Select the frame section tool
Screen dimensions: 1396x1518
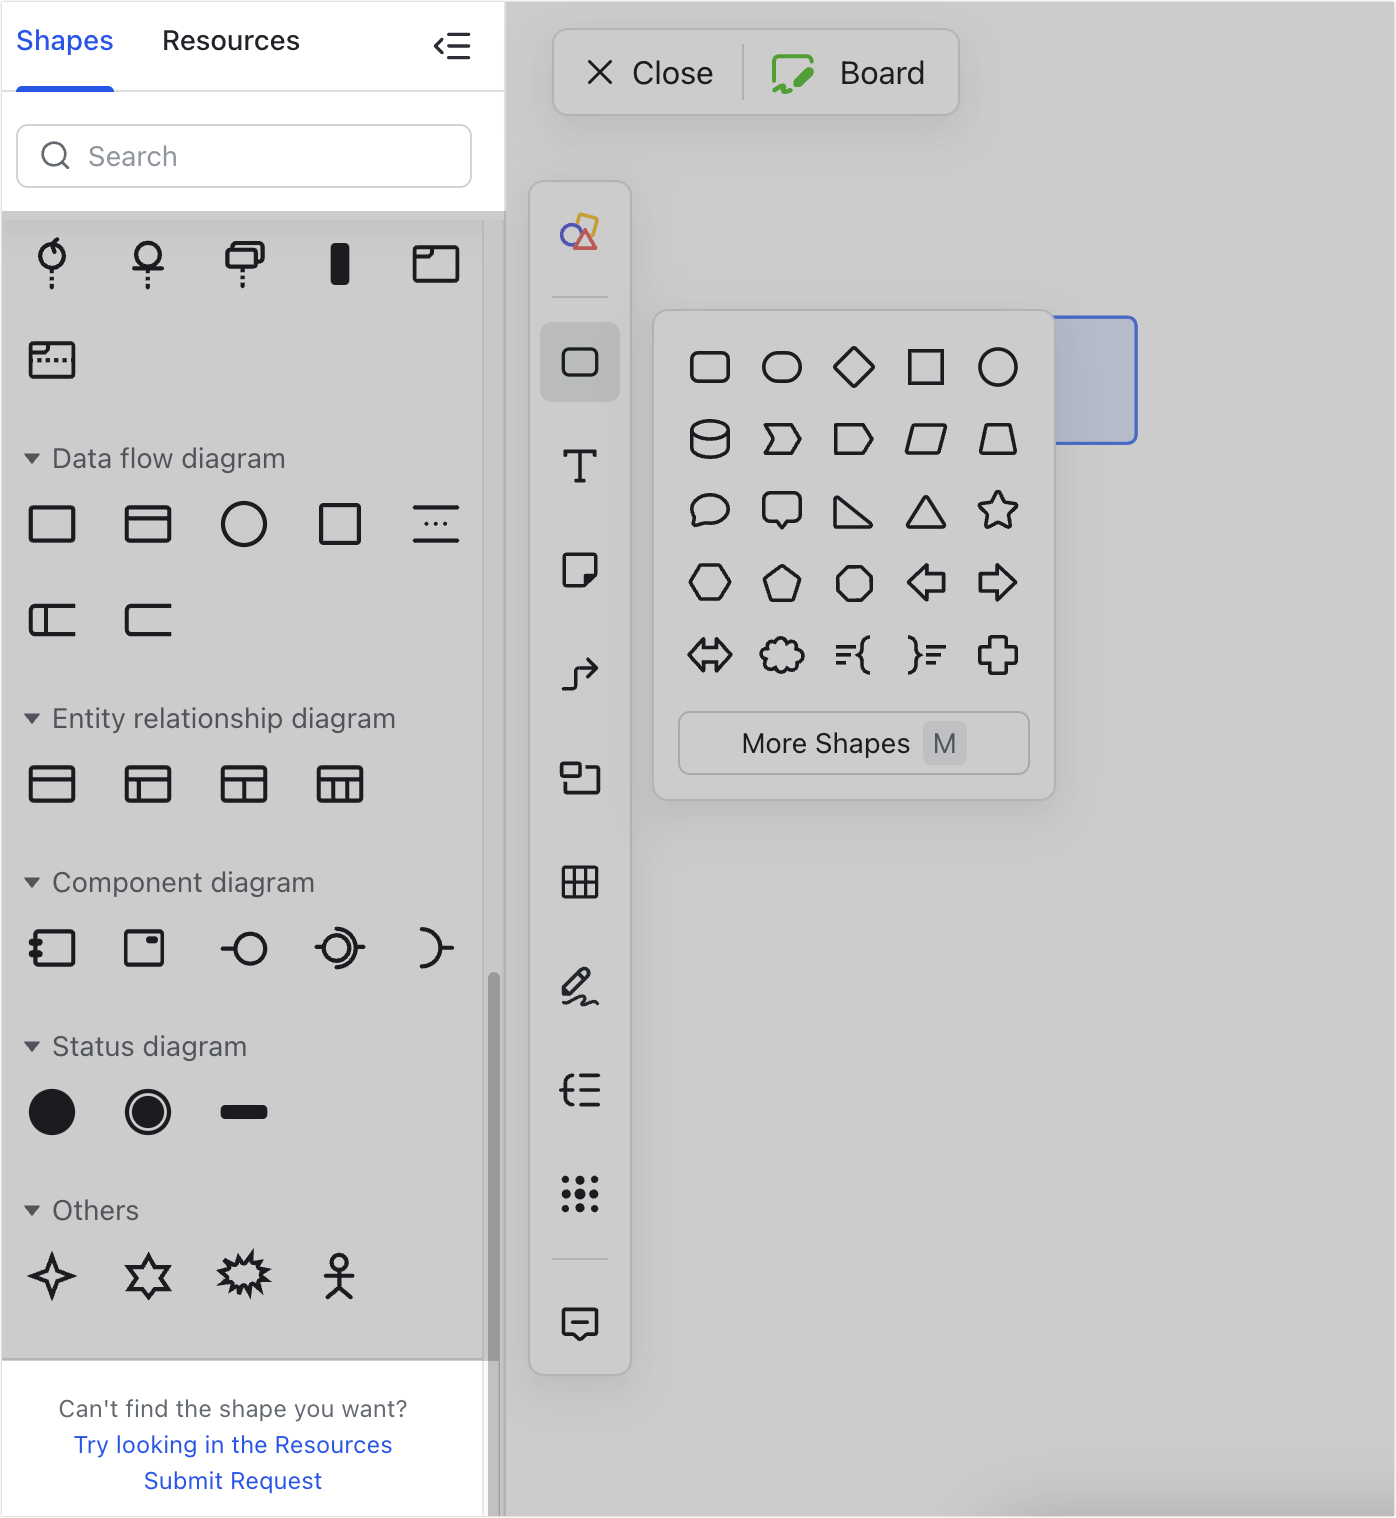pyautogui.click(x=580, y=778)
